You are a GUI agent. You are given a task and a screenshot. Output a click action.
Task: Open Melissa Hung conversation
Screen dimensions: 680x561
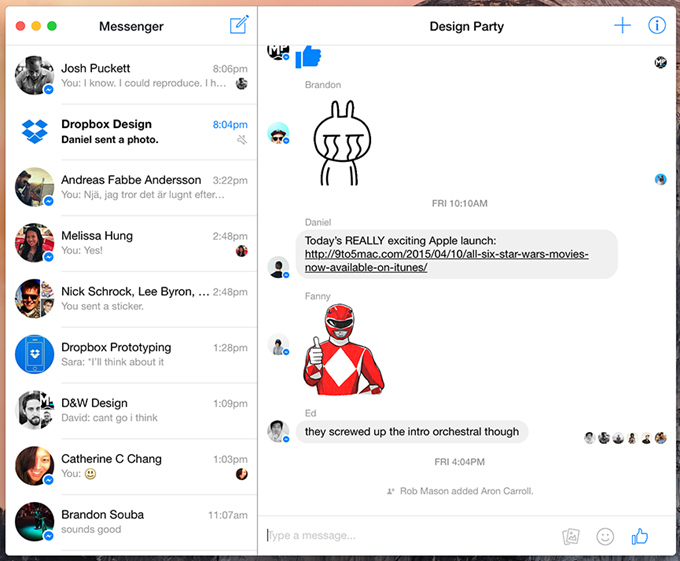click(131, 243)
